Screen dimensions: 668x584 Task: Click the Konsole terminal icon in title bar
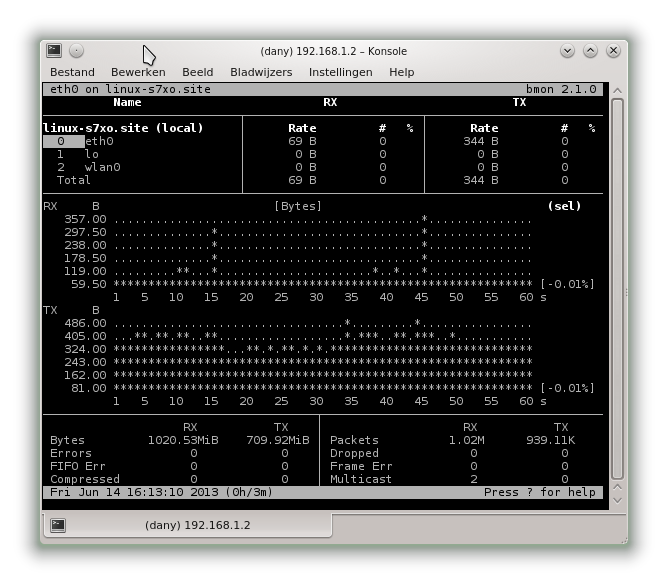[x=54, y=51]
